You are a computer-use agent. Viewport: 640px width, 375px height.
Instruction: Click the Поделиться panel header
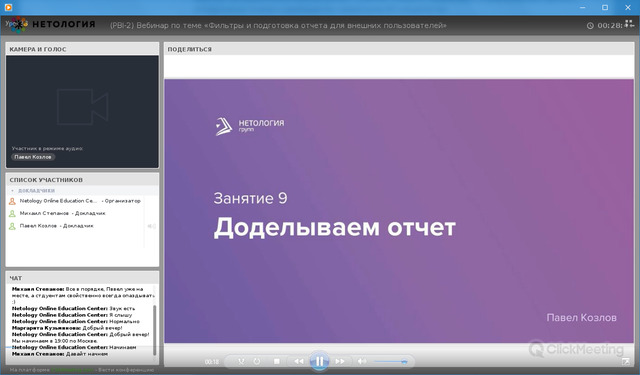[399, 49]
